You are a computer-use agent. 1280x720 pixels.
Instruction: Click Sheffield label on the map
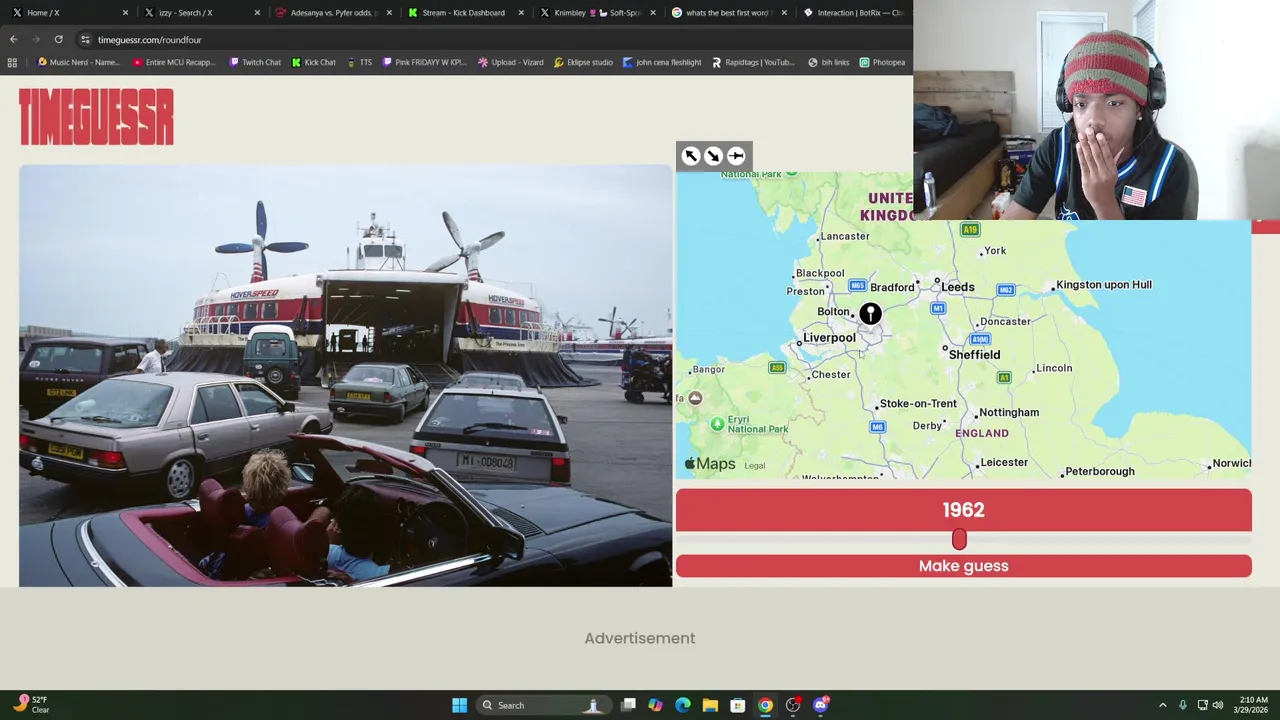pyautogui.click(x=974, y=355)
